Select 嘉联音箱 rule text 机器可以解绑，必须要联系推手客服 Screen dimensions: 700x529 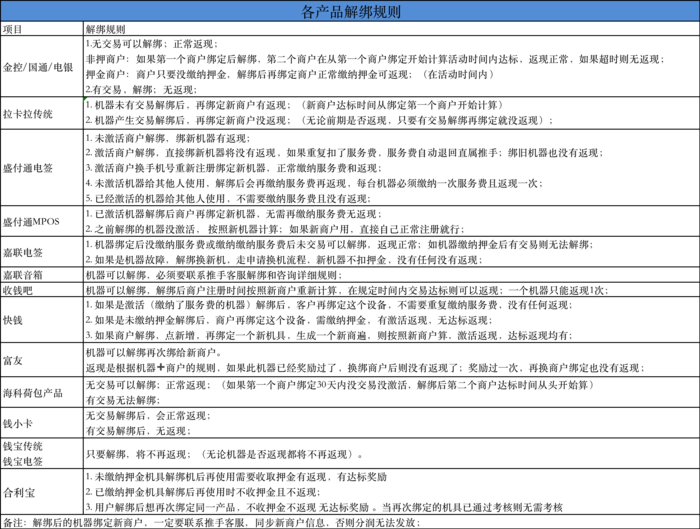pyautogui.click(x=177, y=275)
